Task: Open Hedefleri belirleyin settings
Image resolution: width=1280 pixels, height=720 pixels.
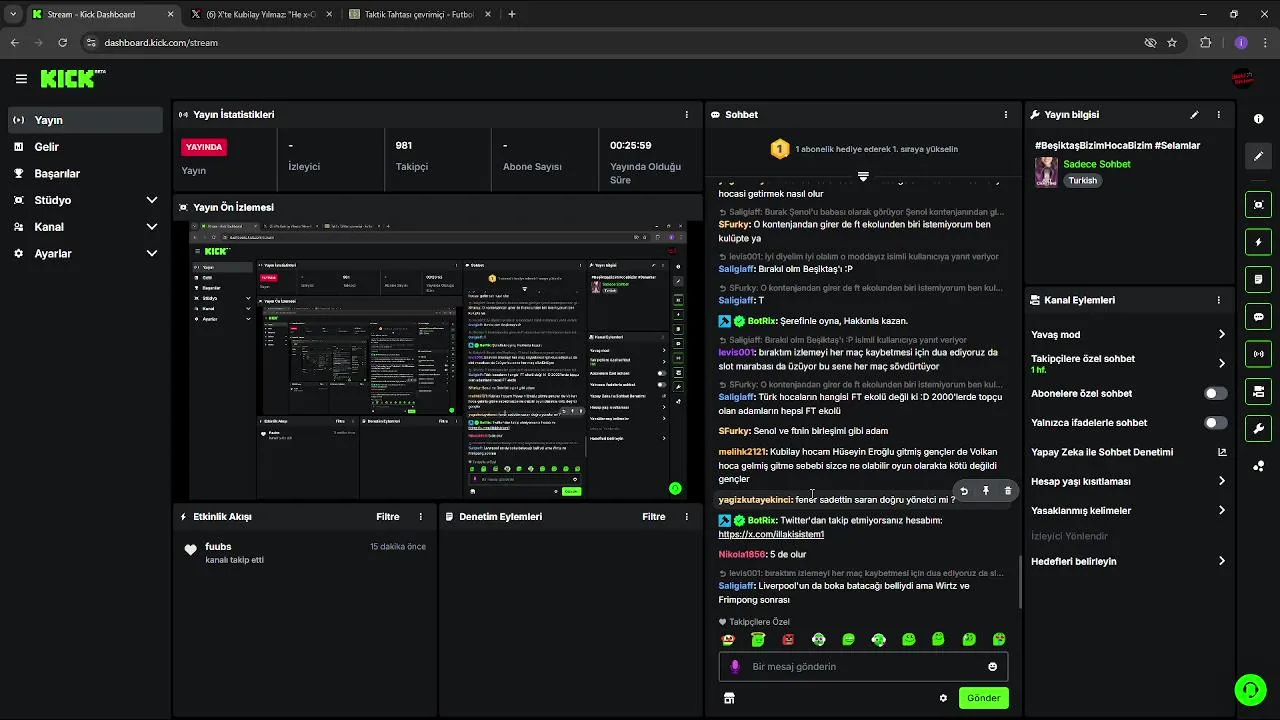Action: (1129, 562)
